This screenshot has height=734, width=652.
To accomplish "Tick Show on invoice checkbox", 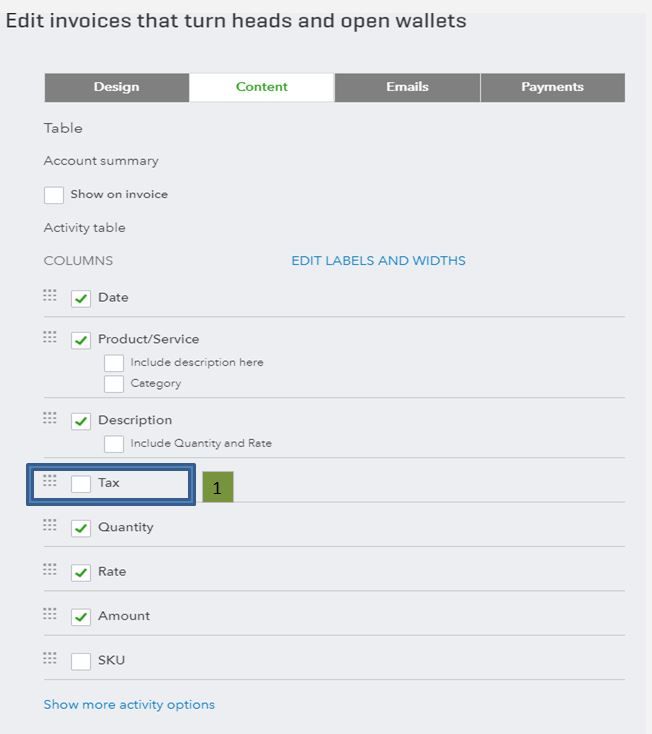I will 54,195.
